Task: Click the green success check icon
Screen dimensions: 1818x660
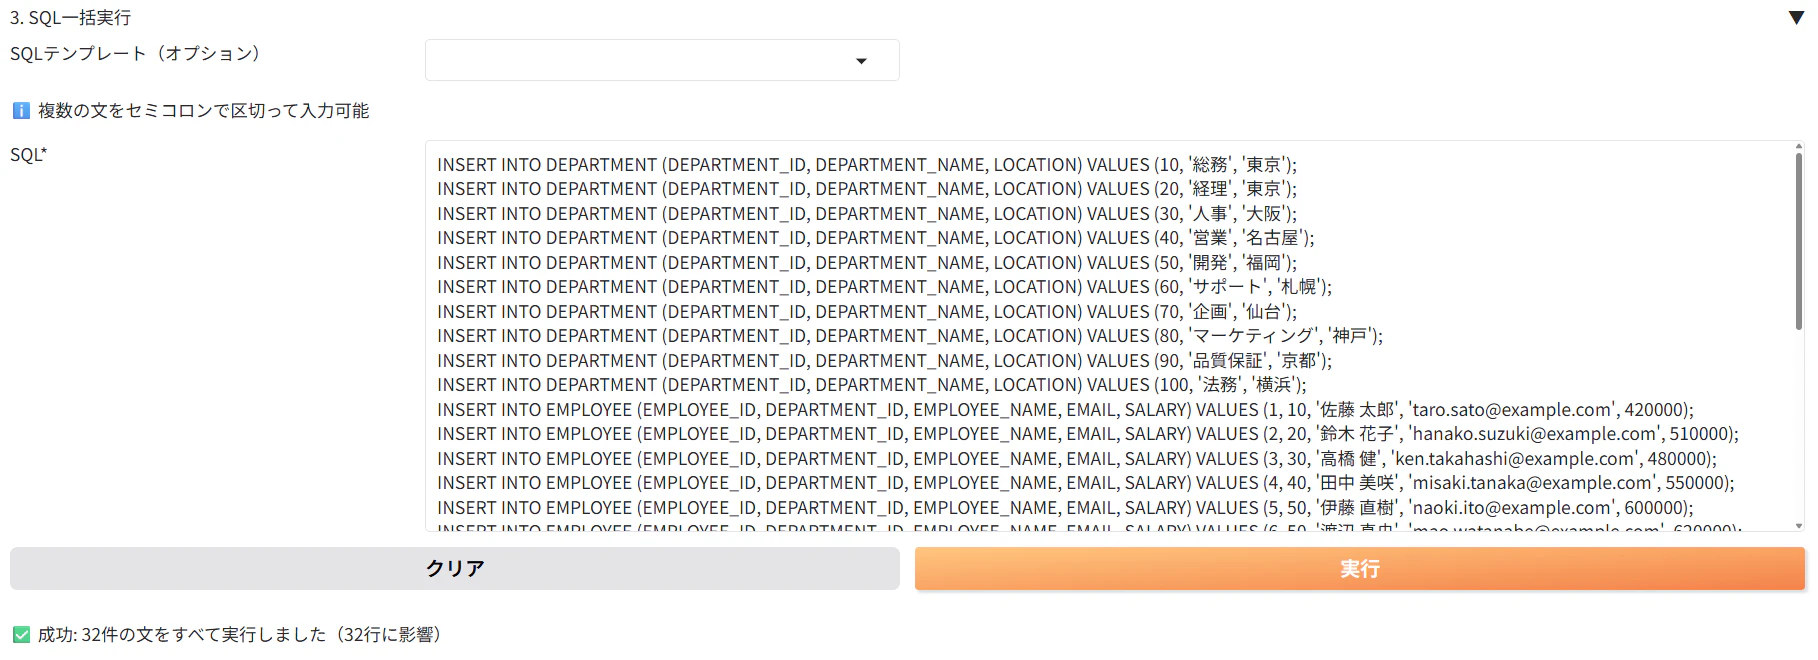Action: (21, 634)
